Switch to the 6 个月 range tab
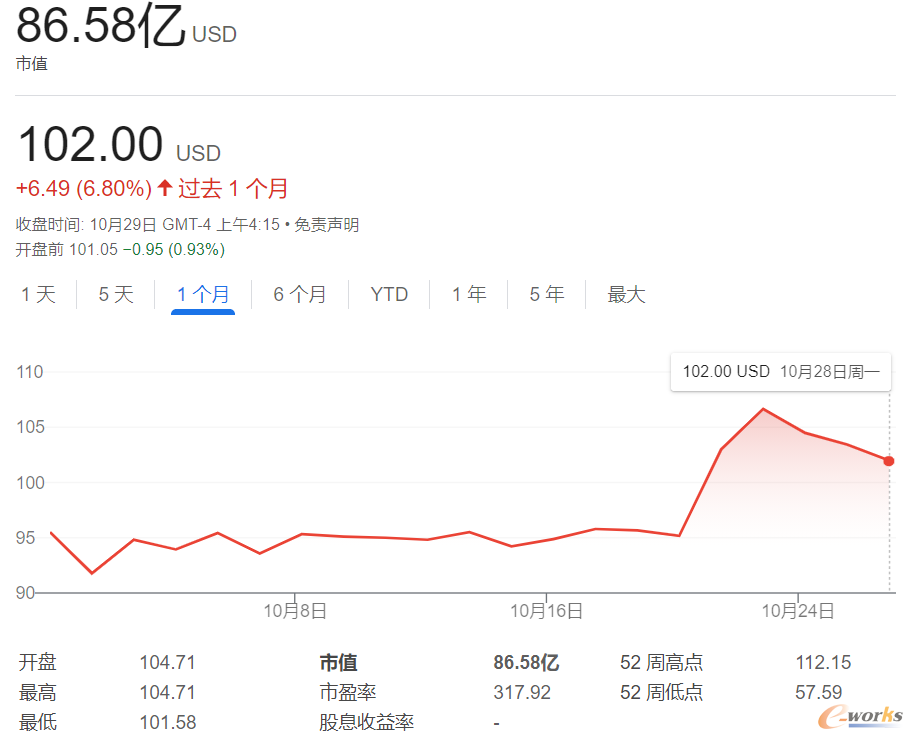 pos(300,295)
